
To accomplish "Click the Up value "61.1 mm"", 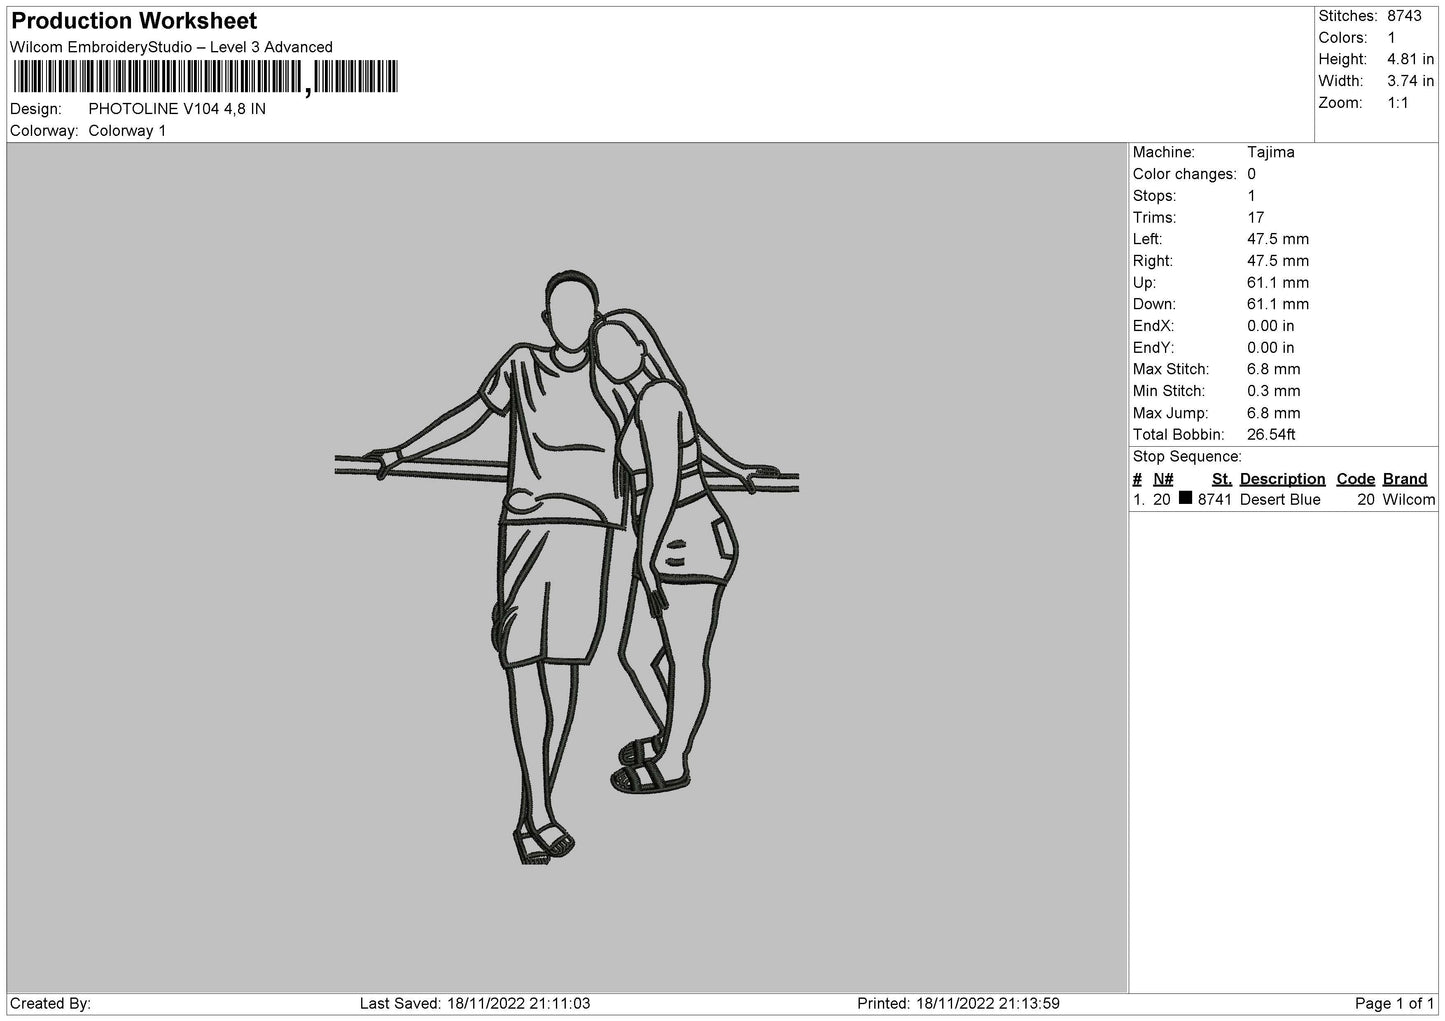I will click(1278, 283).
